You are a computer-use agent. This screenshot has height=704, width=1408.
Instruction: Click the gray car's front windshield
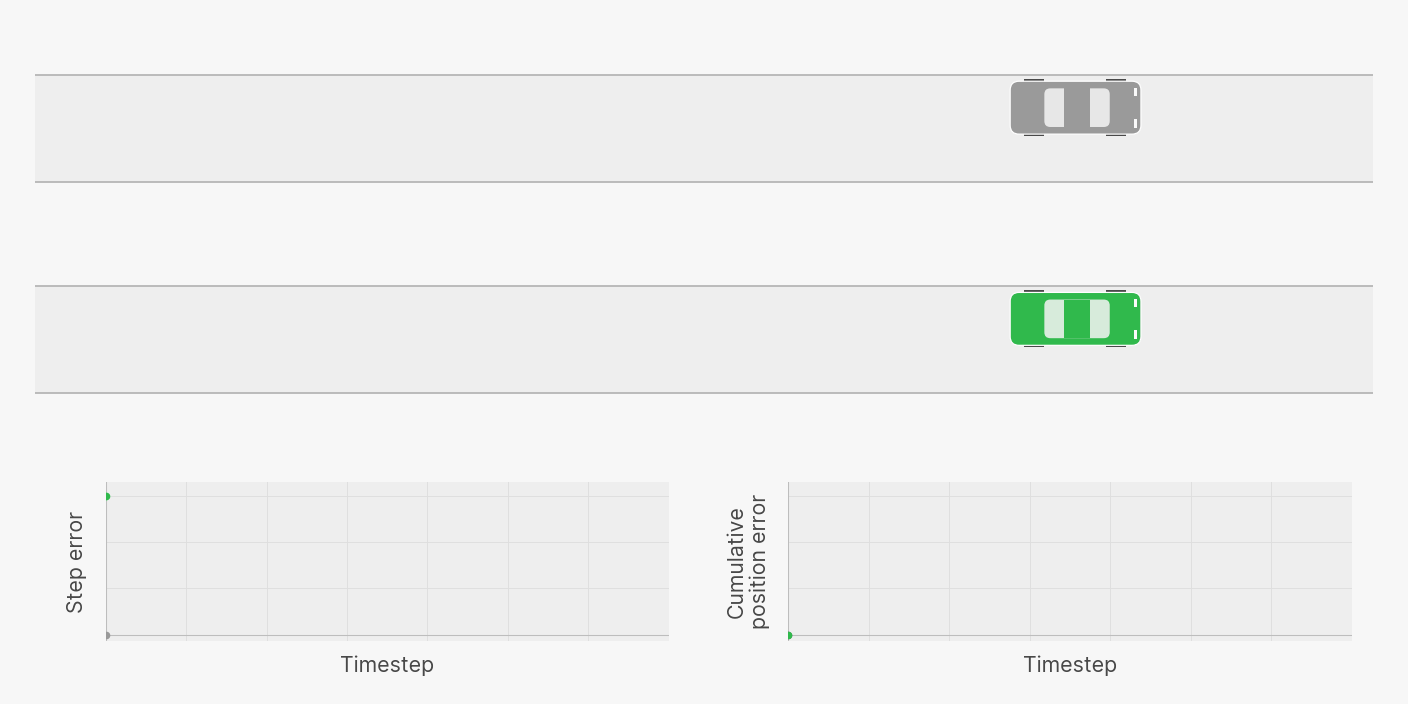tap(1100, 108)
